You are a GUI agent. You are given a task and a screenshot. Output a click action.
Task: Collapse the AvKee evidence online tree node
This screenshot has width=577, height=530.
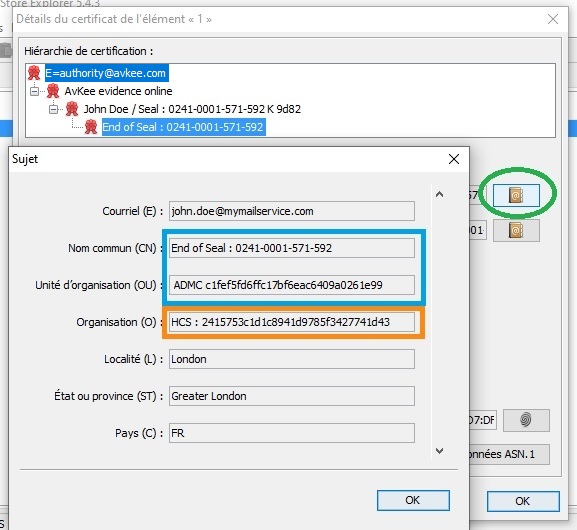[34, 91]
